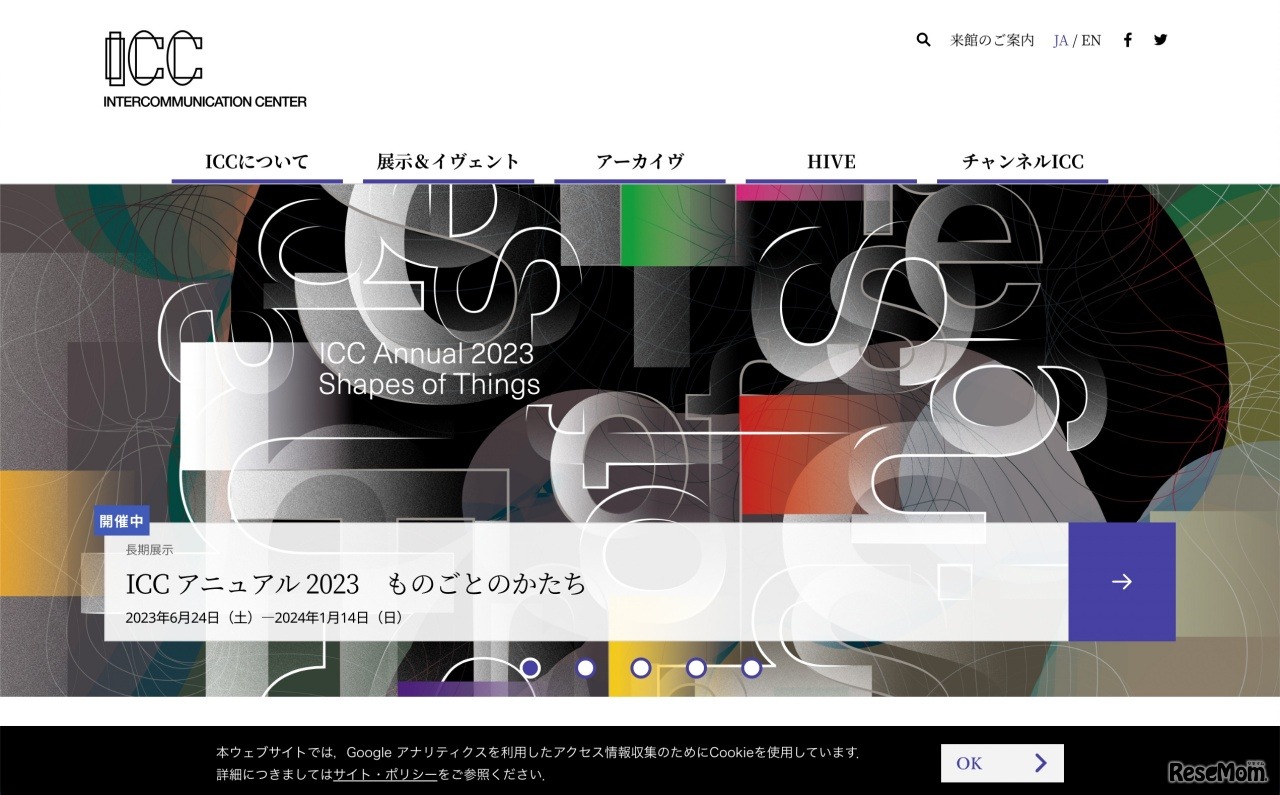Open the ICCについて navigation item
Viewport: 1280px width, 795px height.
coord(257,161)
